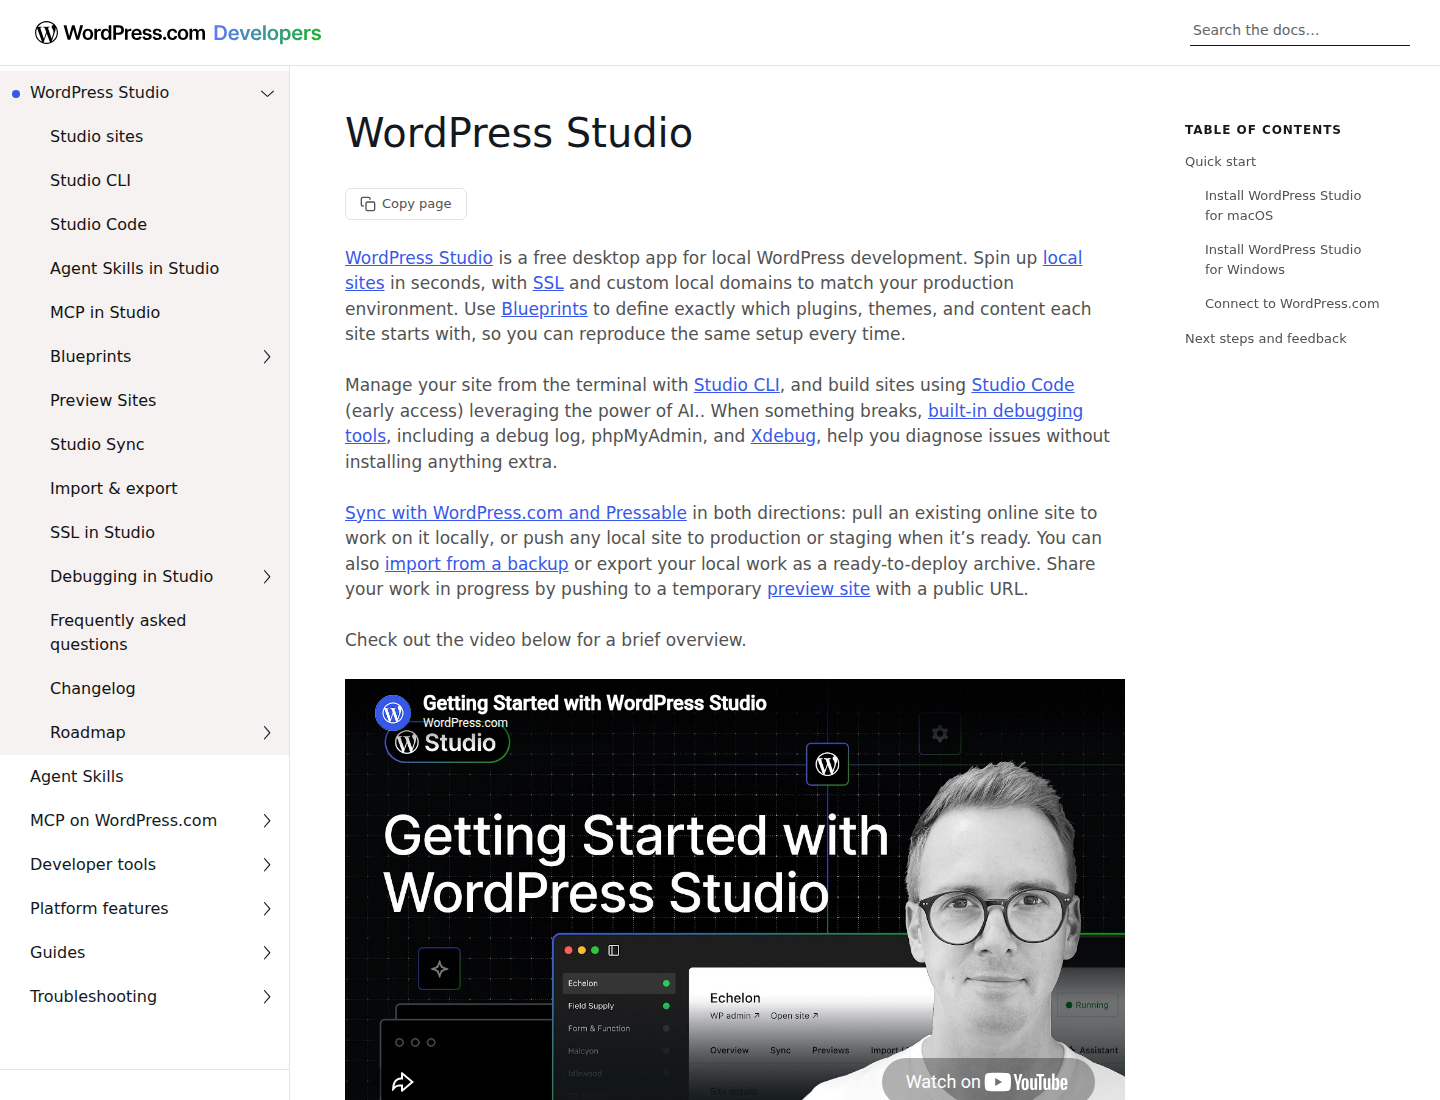Jump to Install WordPress Studio for macOS
Viewport: 1440px width, 1100px height.
pos(1283,206)
